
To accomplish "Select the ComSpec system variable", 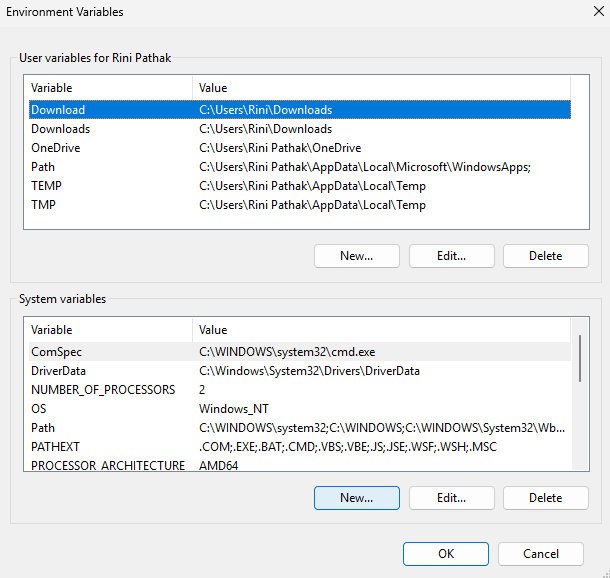I will [x=56, y=352].
